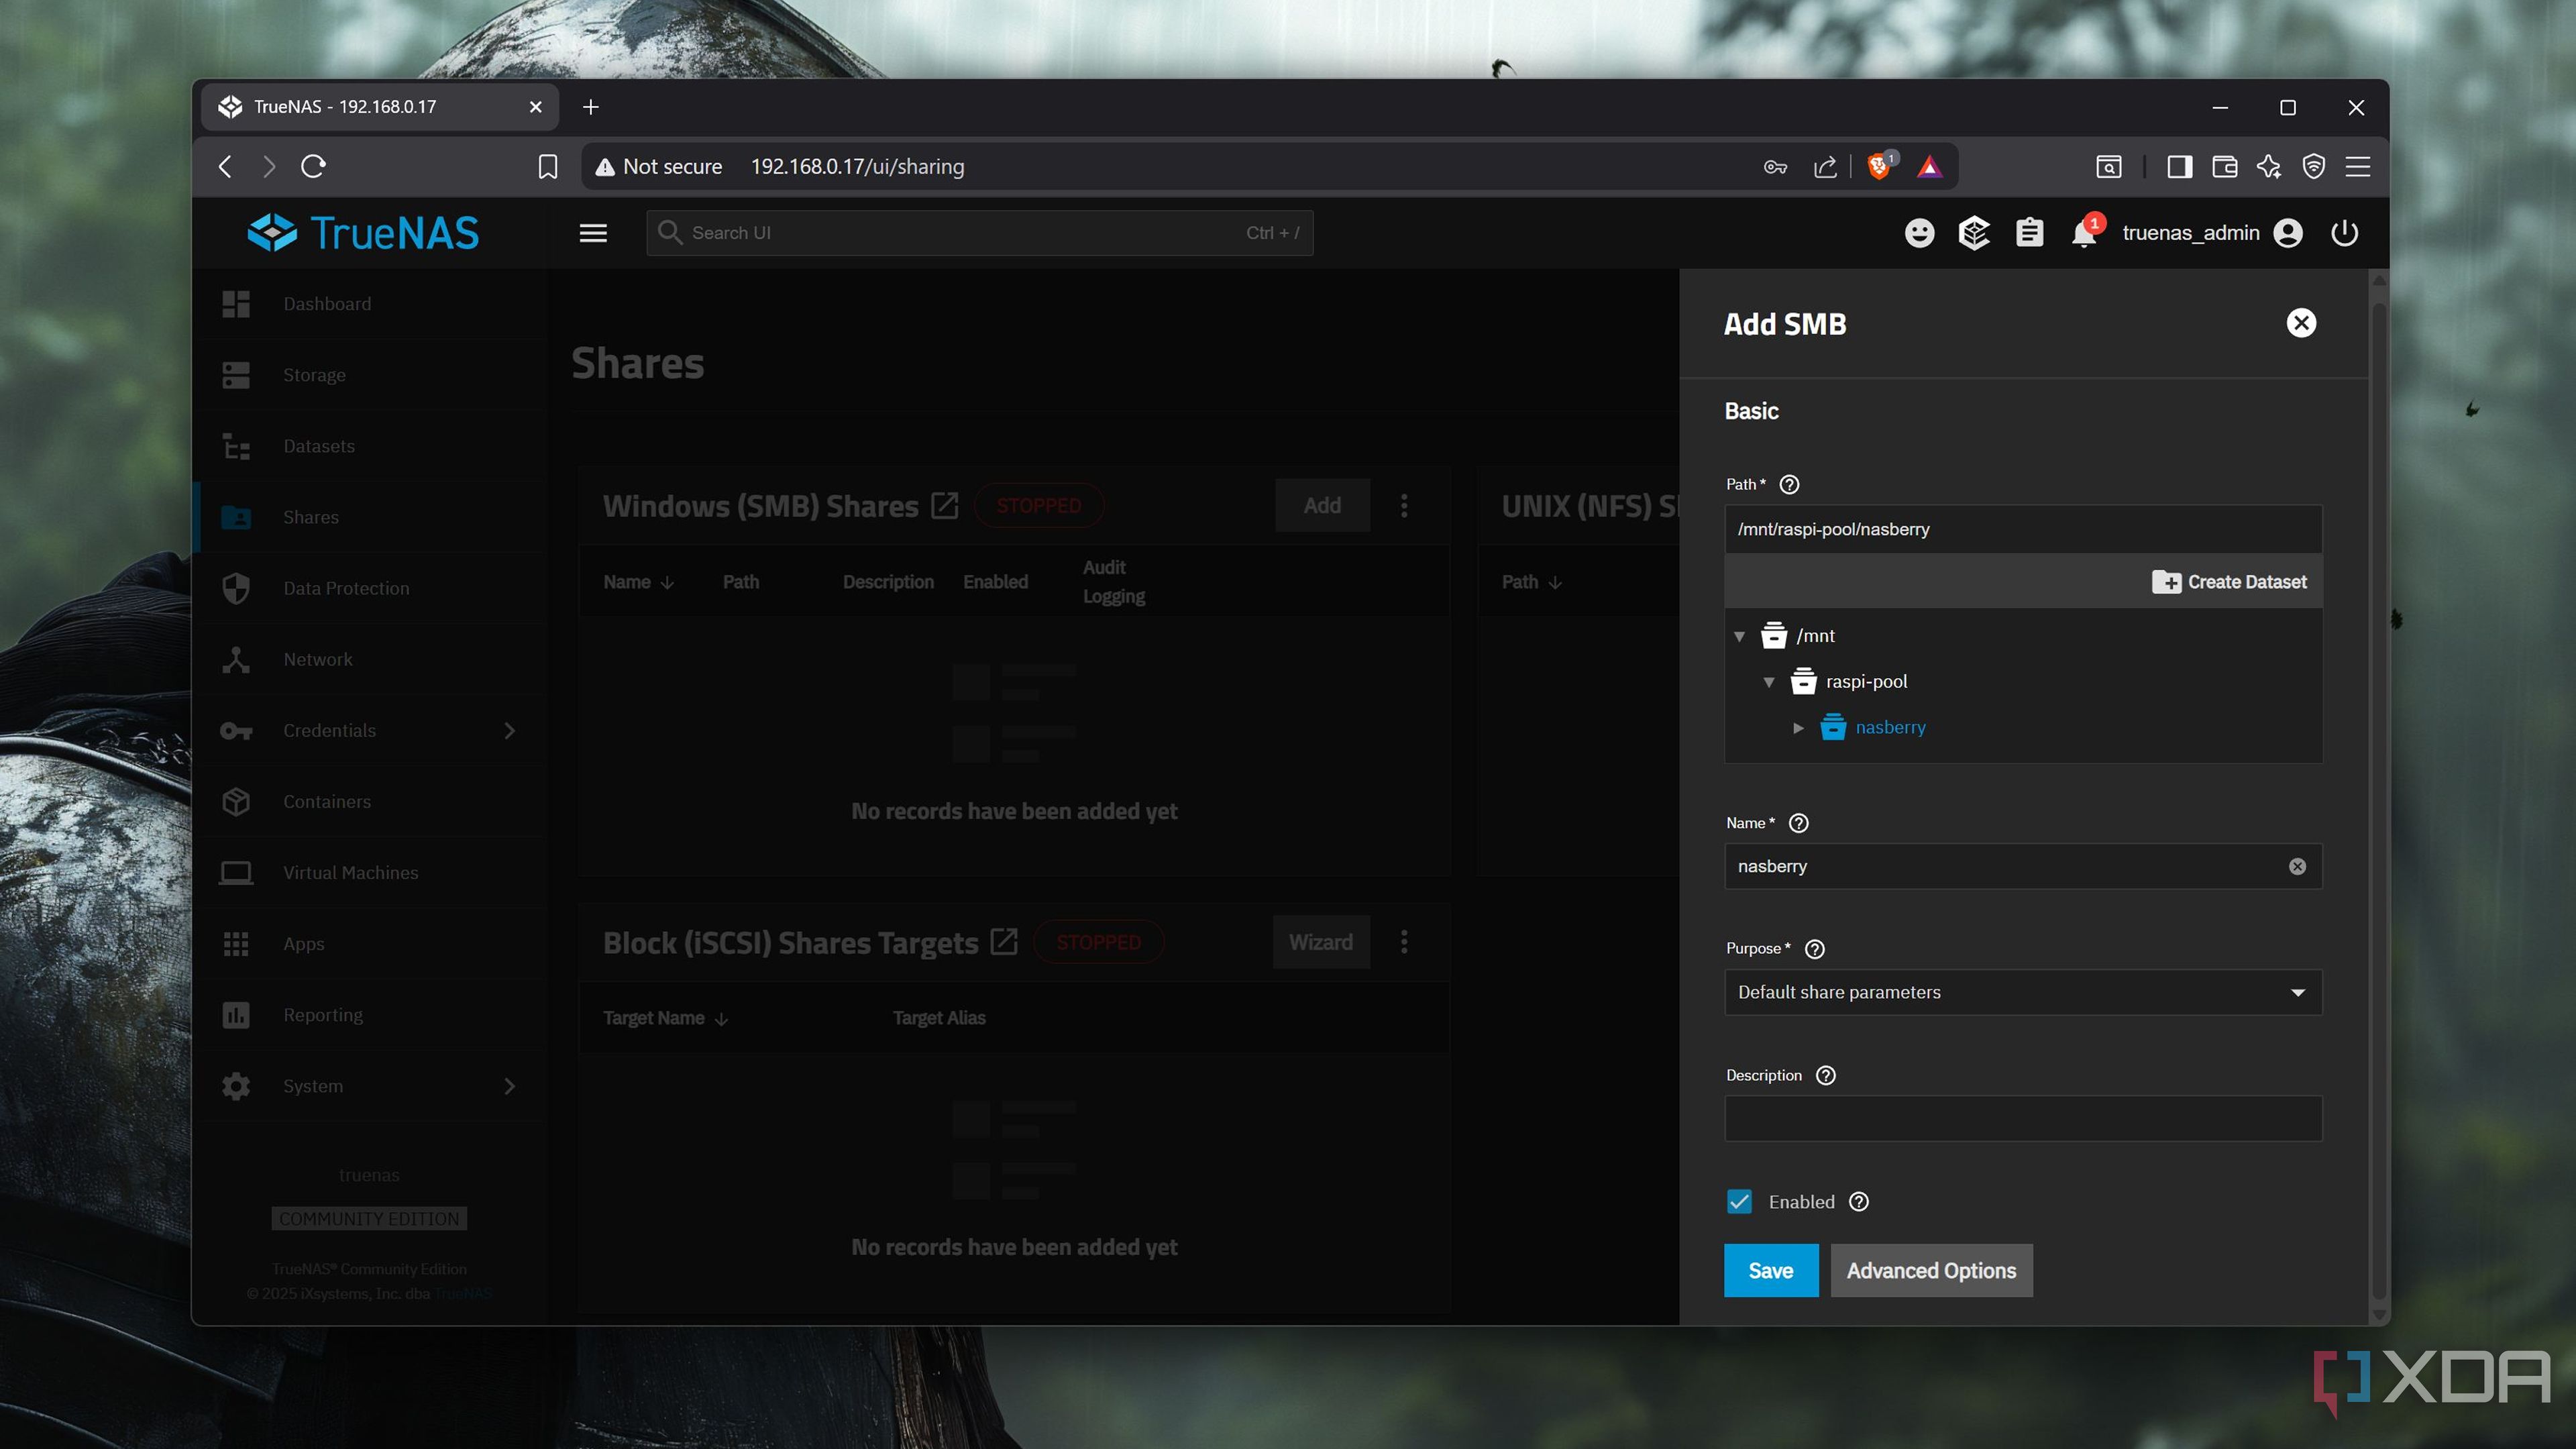Open Dashboard in sidebar
Image resolution: width=2576 pixels, height=1449 pixels.
tap(372, 304)
